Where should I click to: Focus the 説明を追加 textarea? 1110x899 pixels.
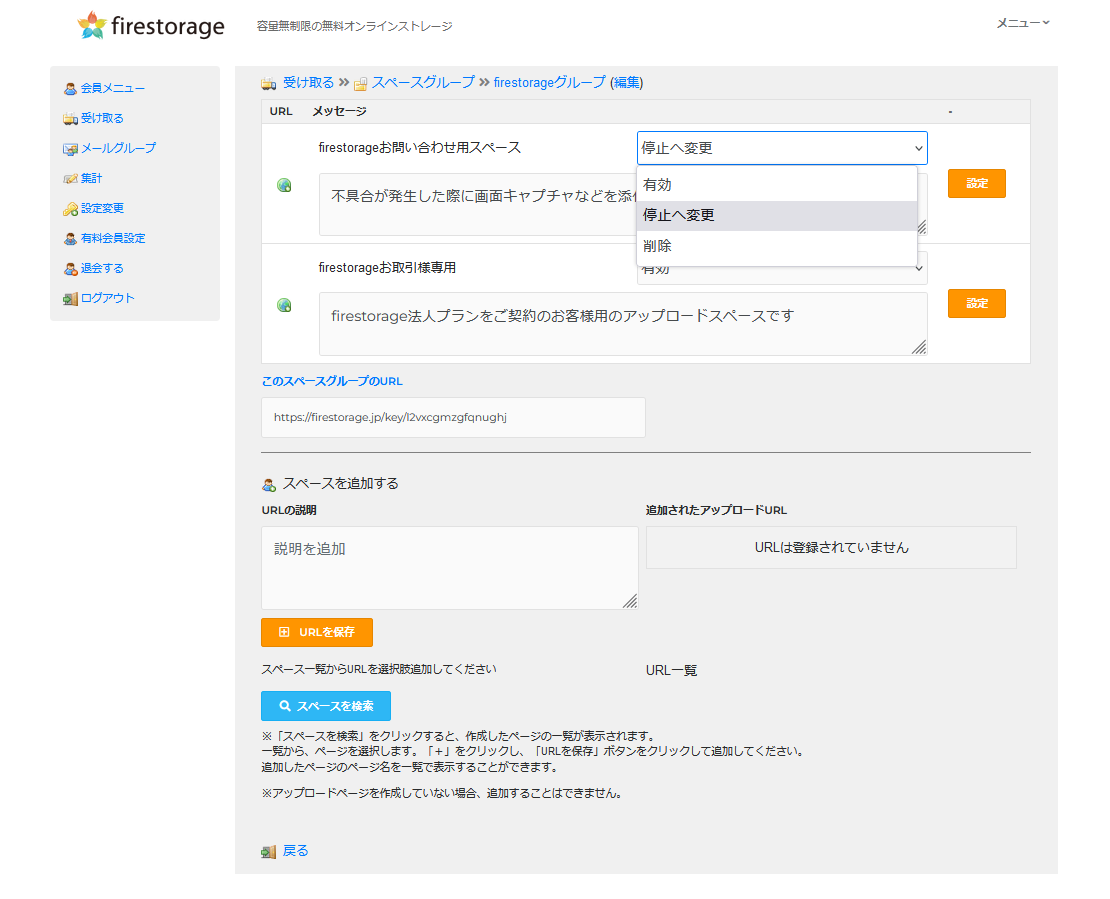coord(450,568)
